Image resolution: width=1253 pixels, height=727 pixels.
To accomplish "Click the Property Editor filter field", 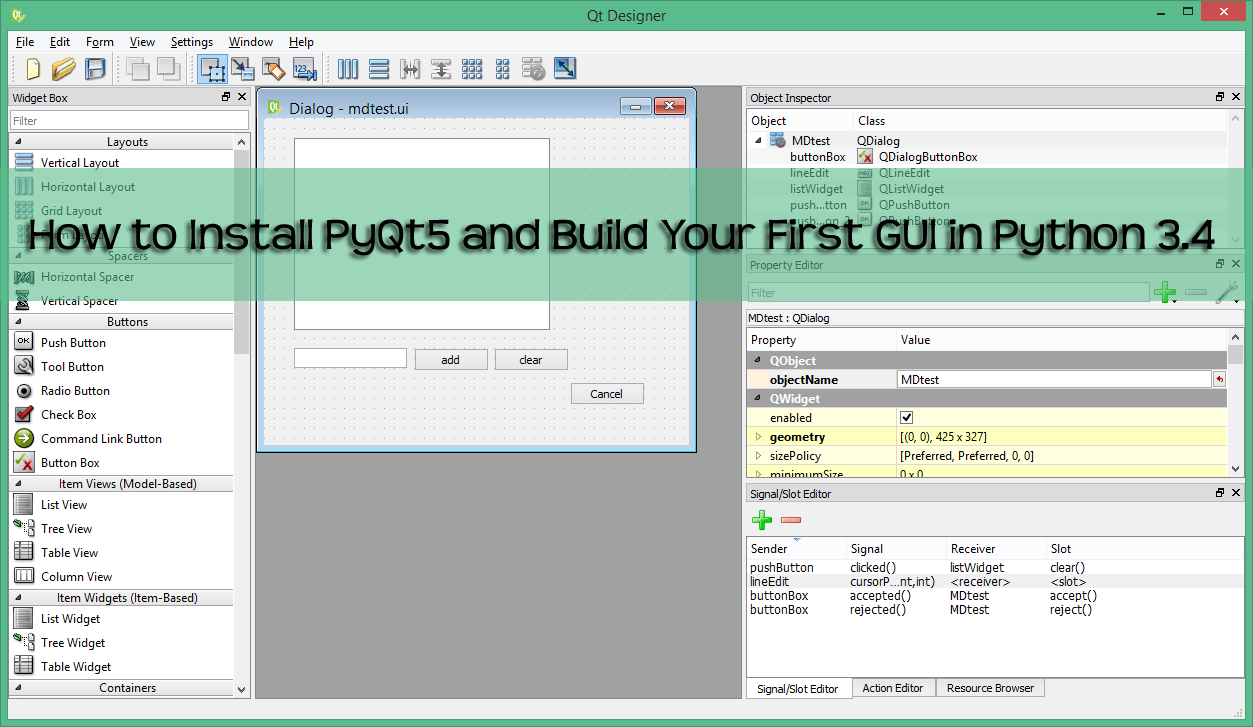I will pos(948,292).
